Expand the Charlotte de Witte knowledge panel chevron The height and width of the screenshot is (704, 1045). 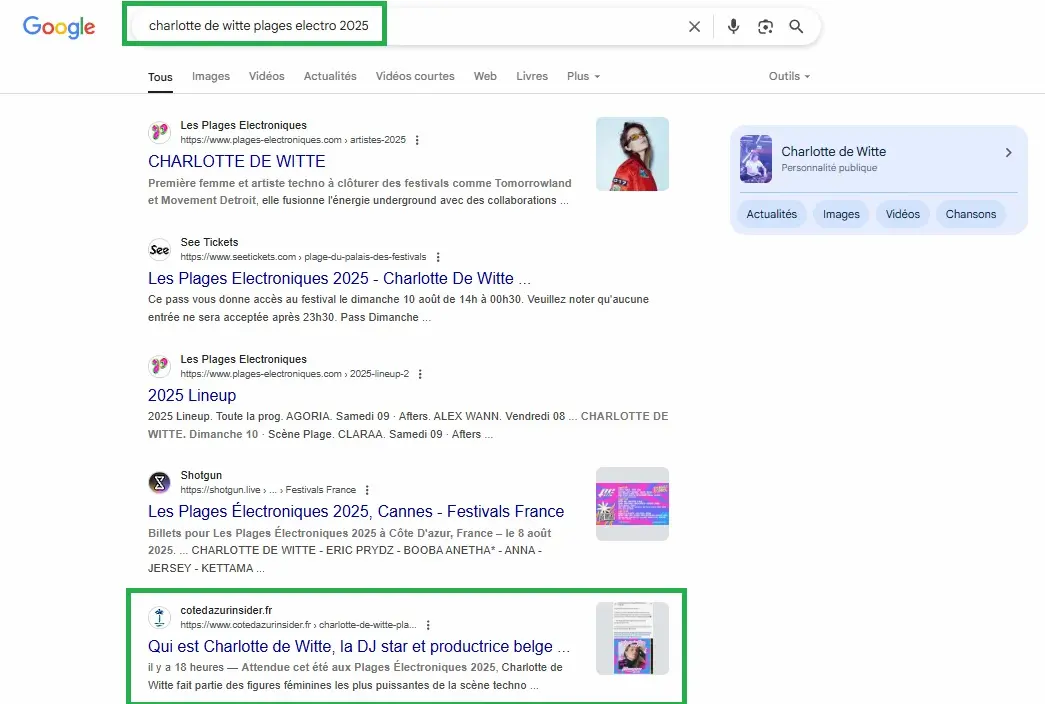click(x=1008, y=153)
